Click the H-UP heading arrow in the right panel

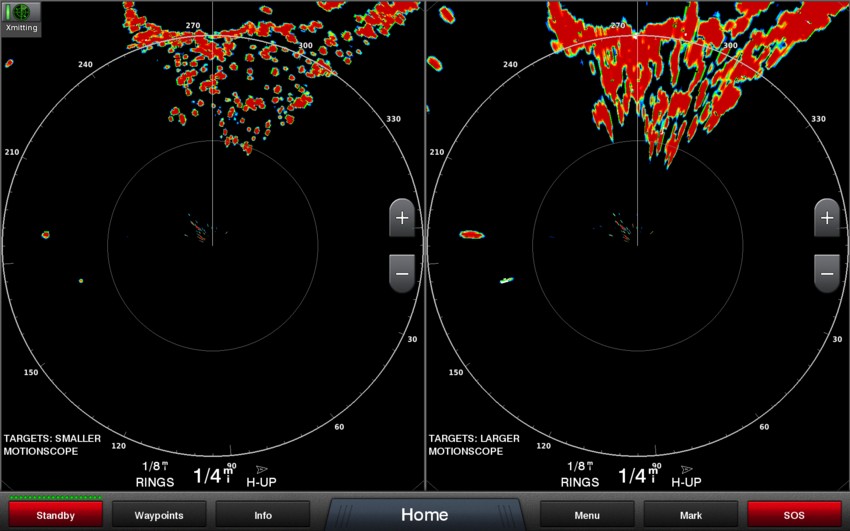pos(686,468)
